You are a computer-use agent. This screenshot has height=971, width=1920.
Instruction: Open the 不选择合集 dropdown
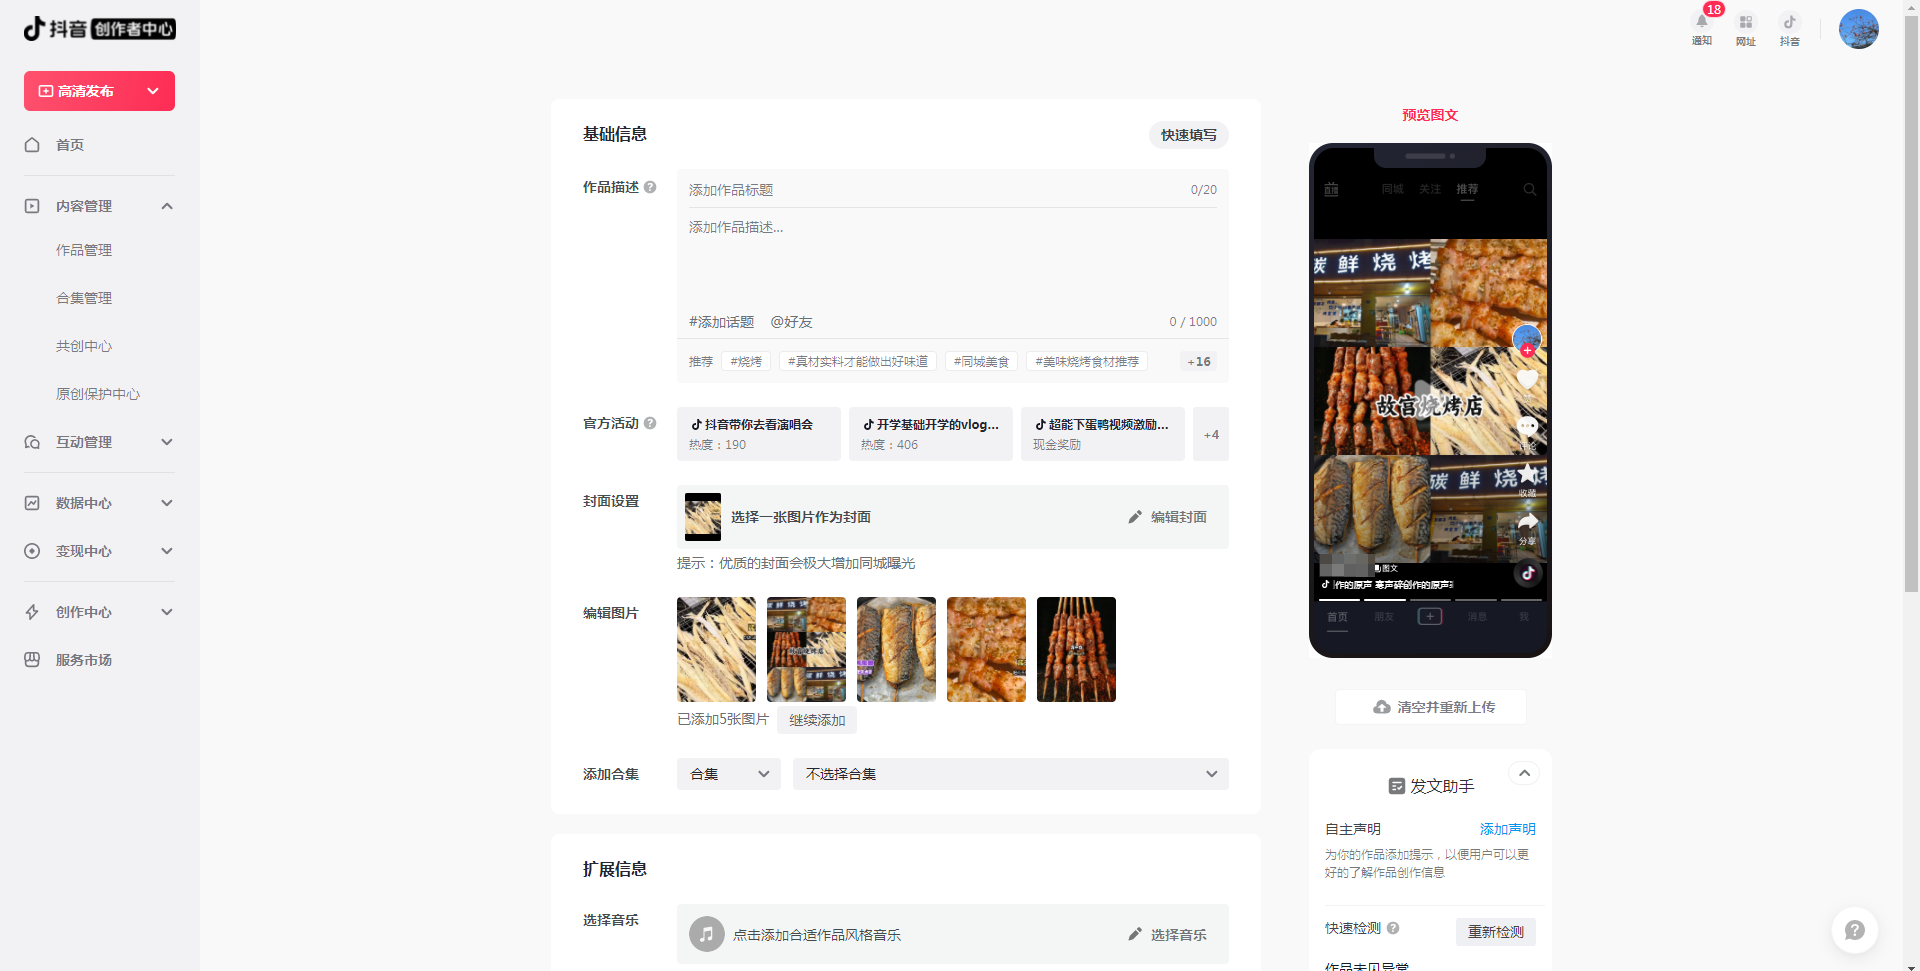[x=1011, y=774]
